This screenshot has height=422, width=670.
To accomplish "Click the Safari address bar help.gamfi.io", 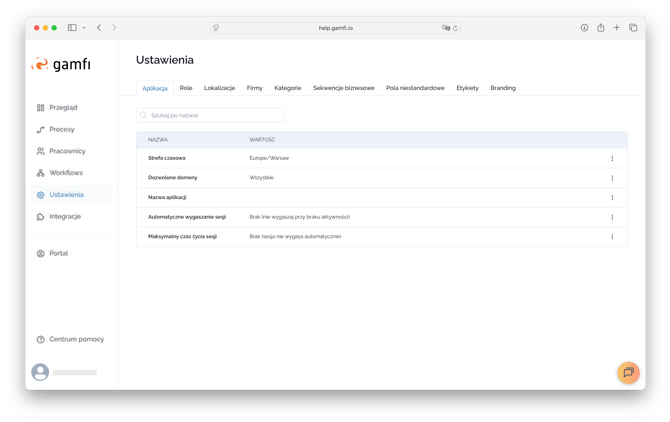I will click(x=335, y=28).
